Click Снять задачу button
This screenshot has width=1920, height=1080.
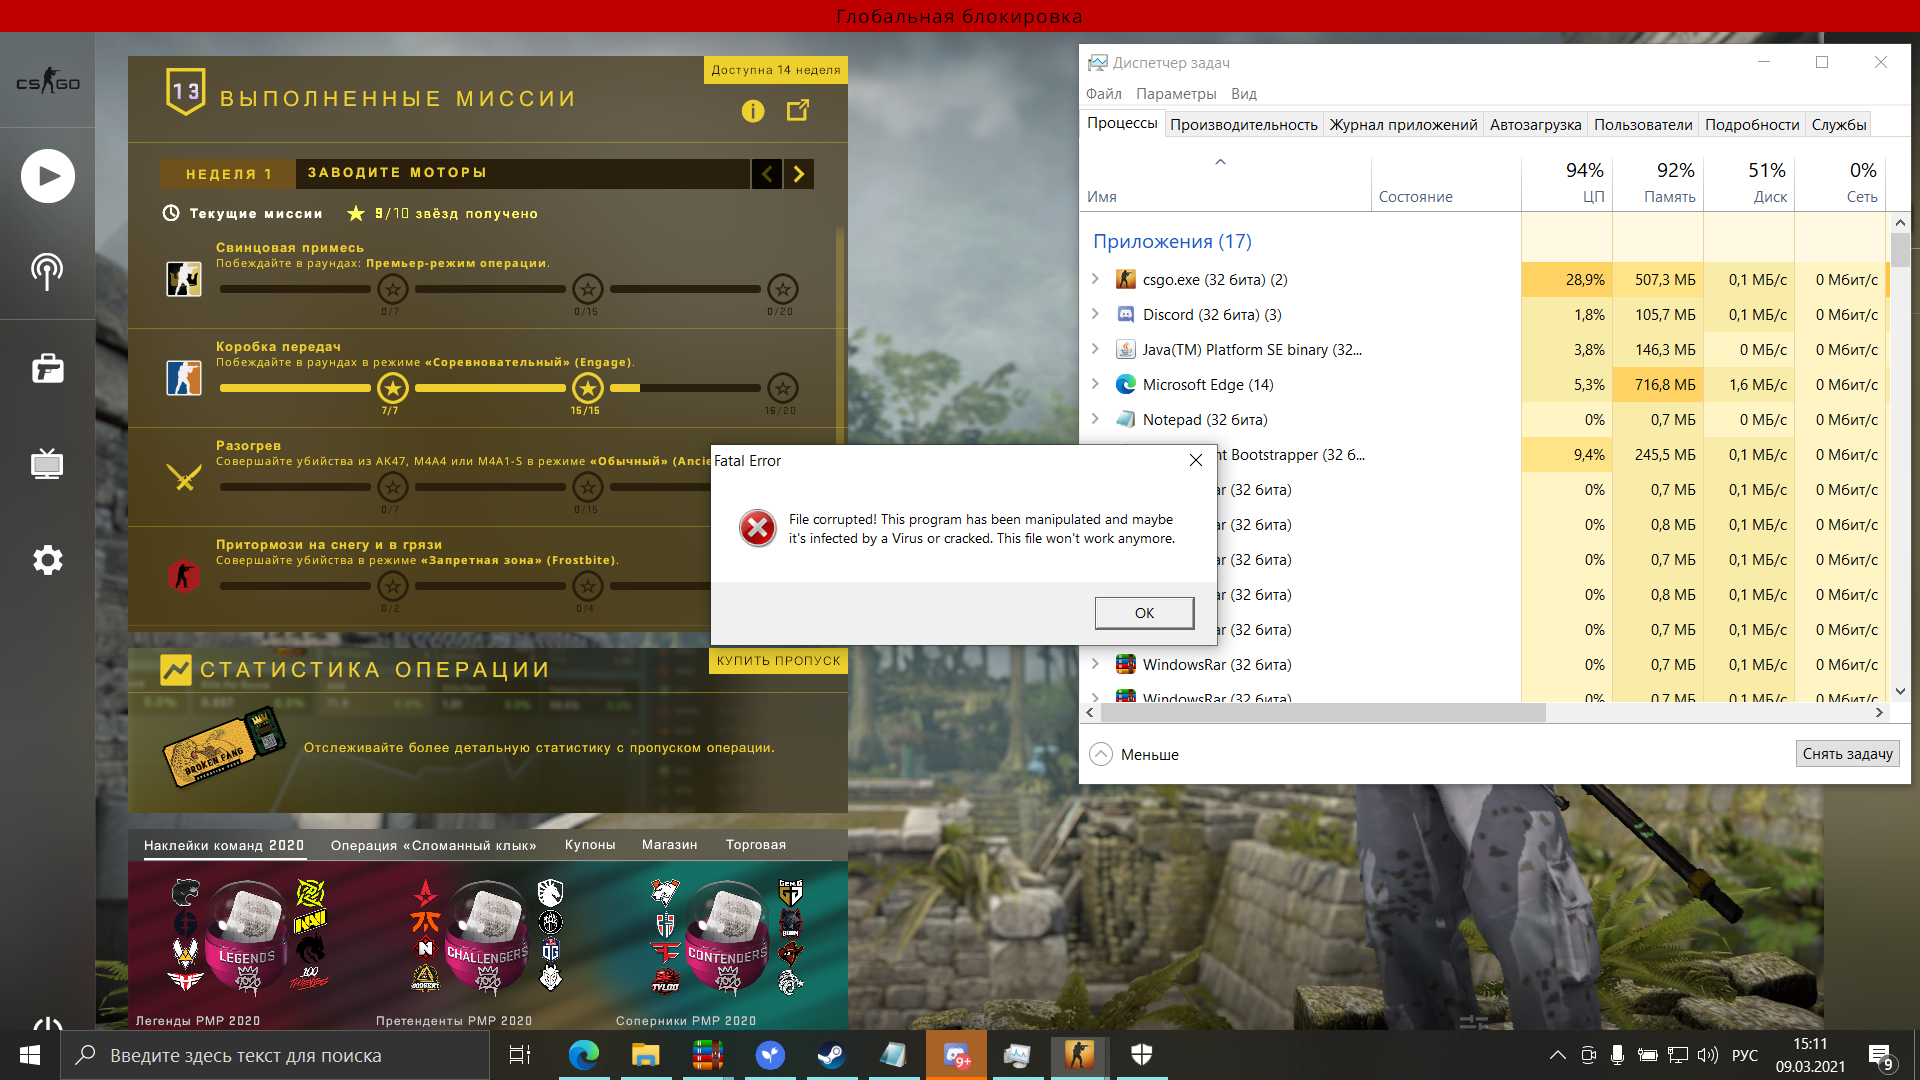[1847, 754]
